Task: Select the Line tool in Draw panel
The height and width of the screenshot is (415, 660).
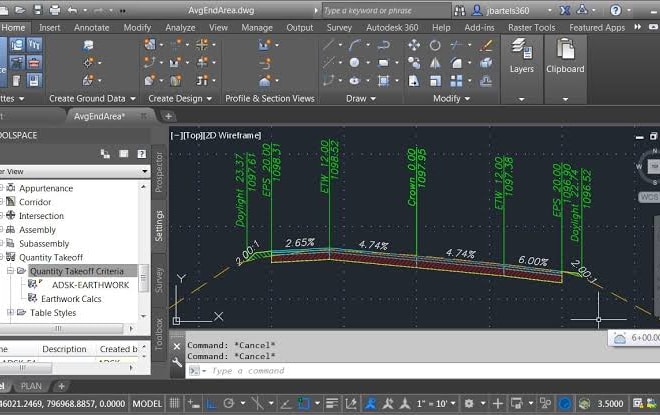Action: [328, 45]
